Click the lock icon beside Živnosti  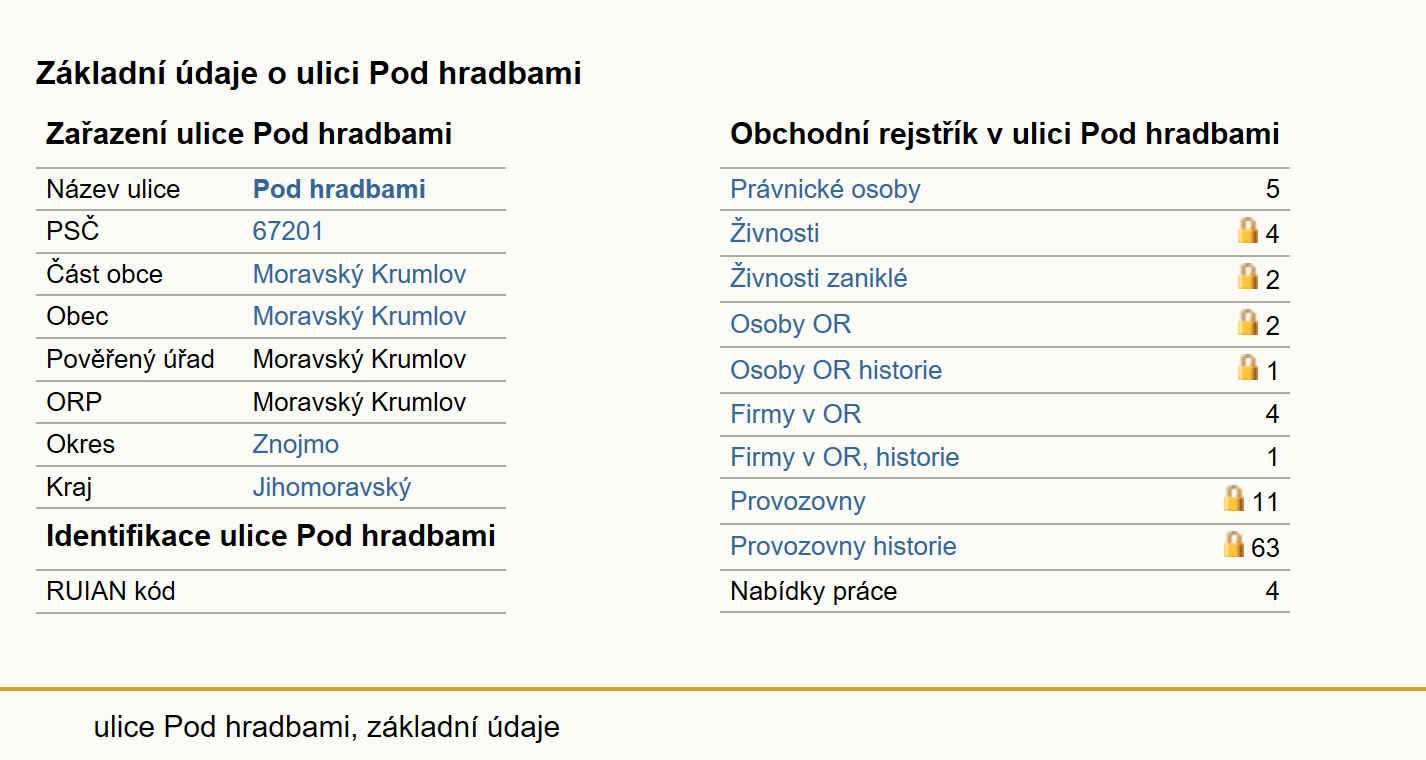[1248, 231]
